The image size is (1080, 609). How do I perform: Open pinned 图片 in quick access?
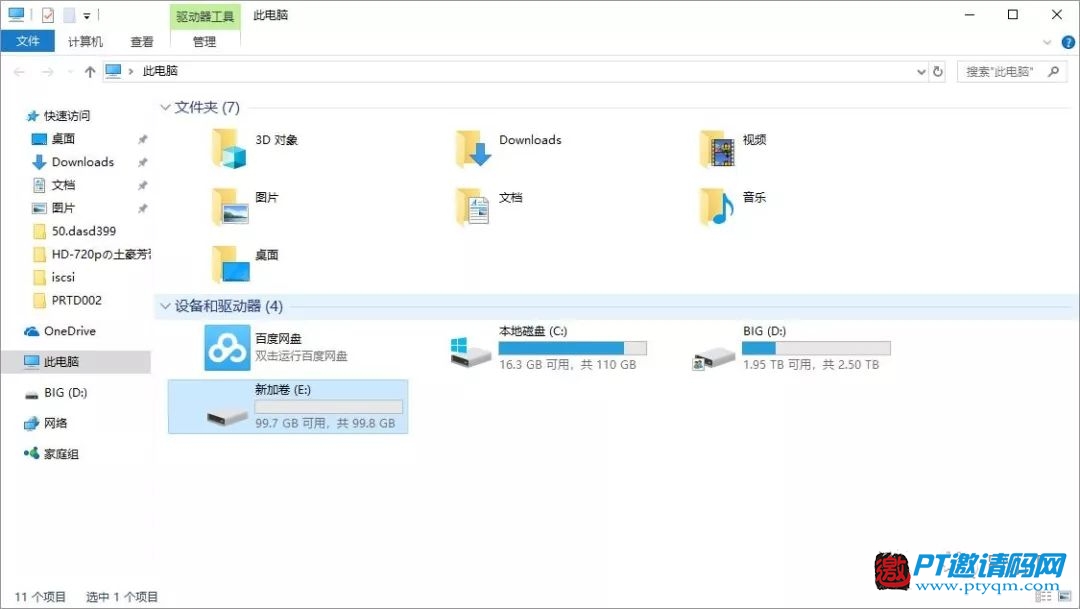point(54,208)
